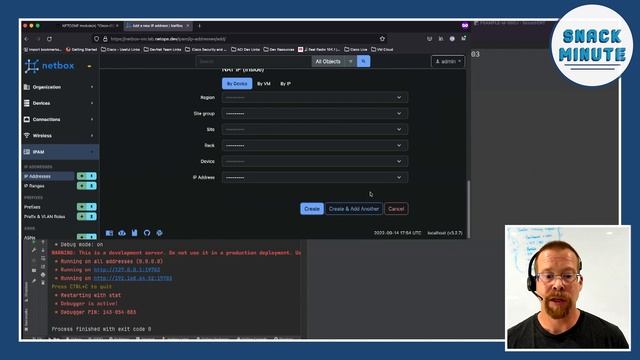640x360 pixels.
Task: Open a new browser tab with the plus button
Action: pos(200,26)
